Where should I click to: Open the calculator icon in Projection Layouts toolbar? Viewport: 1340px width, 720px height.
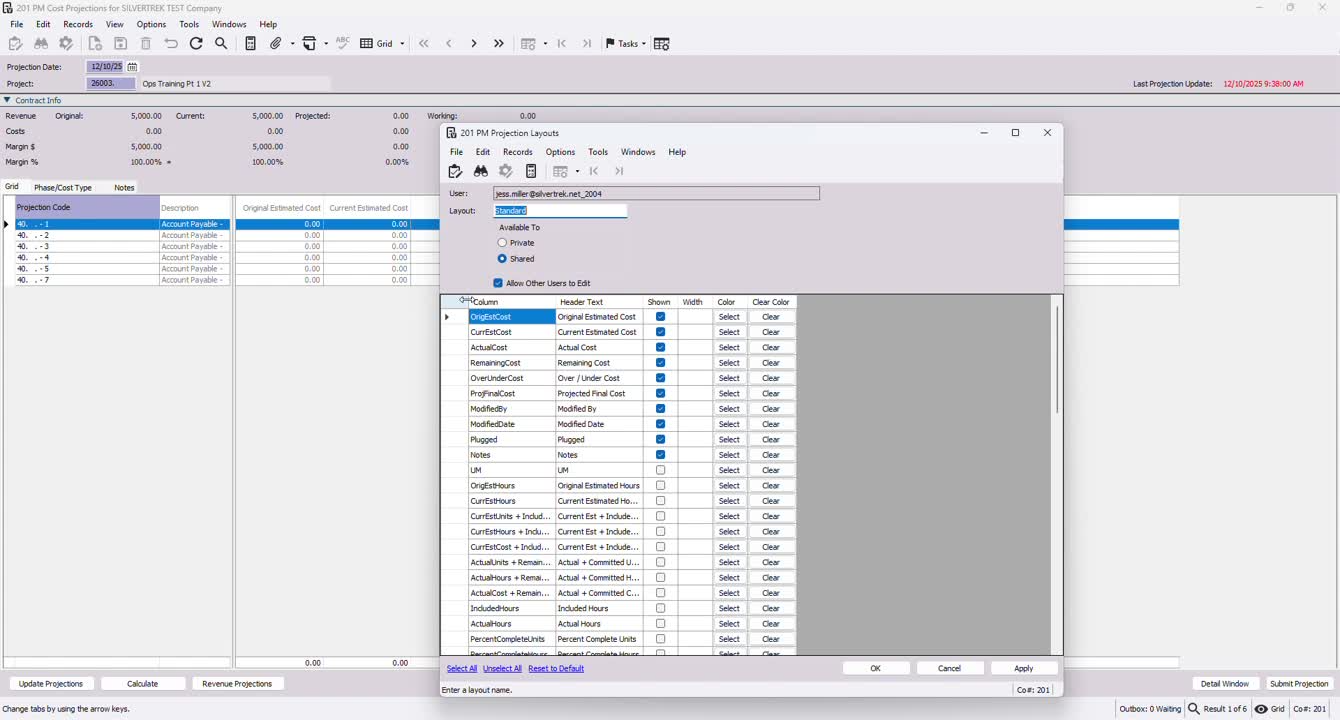coord(531,171)
